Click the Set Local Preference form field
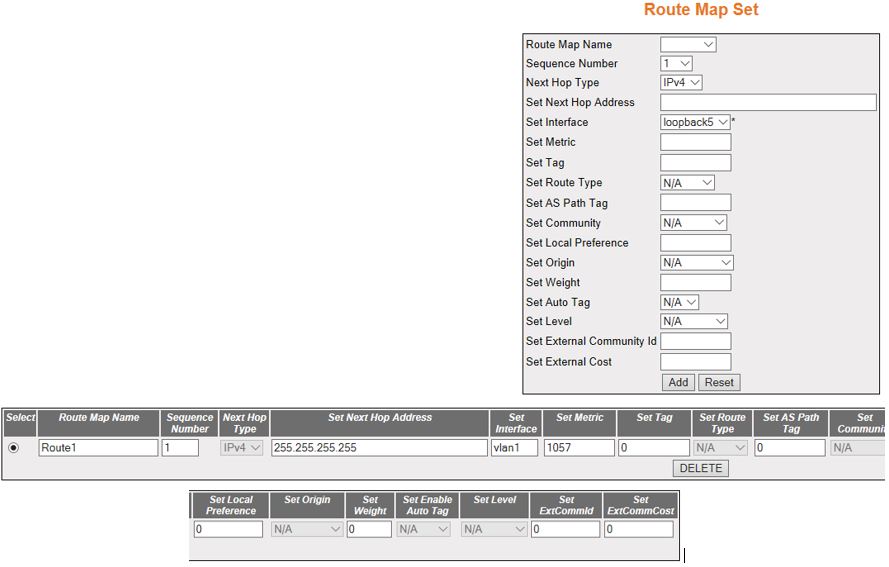Screen dimensions: 889x567 696,243
